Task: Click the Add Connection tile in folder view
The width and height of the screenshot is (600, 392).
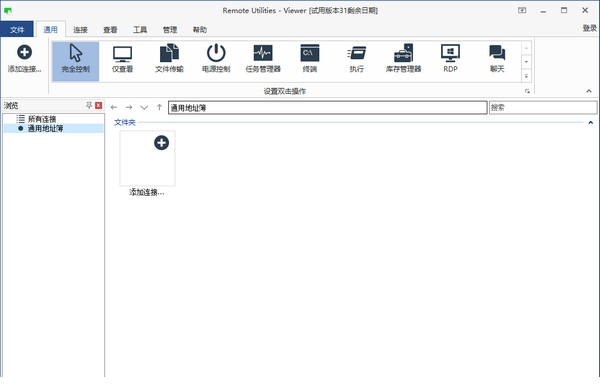Action: 147,163
